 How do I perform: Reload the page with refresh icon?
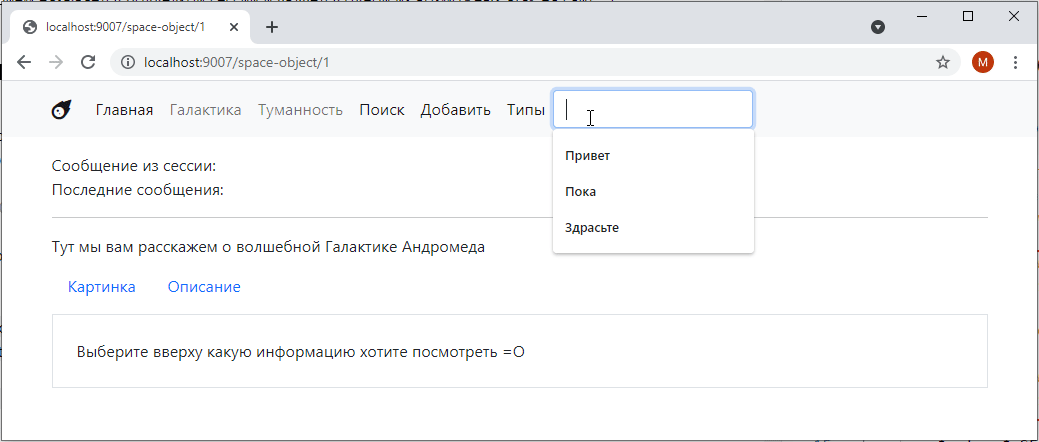coord(88,62)
